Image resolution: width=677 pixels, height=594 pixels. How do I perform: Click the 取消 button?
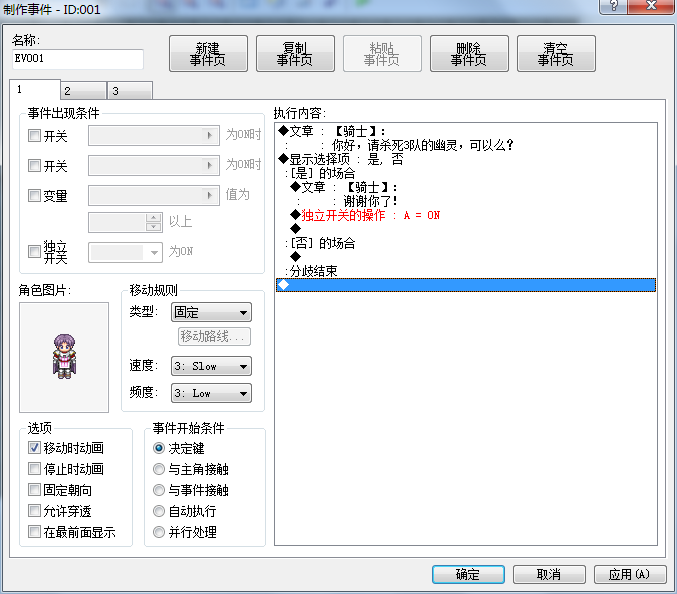[x=549, y=574]
